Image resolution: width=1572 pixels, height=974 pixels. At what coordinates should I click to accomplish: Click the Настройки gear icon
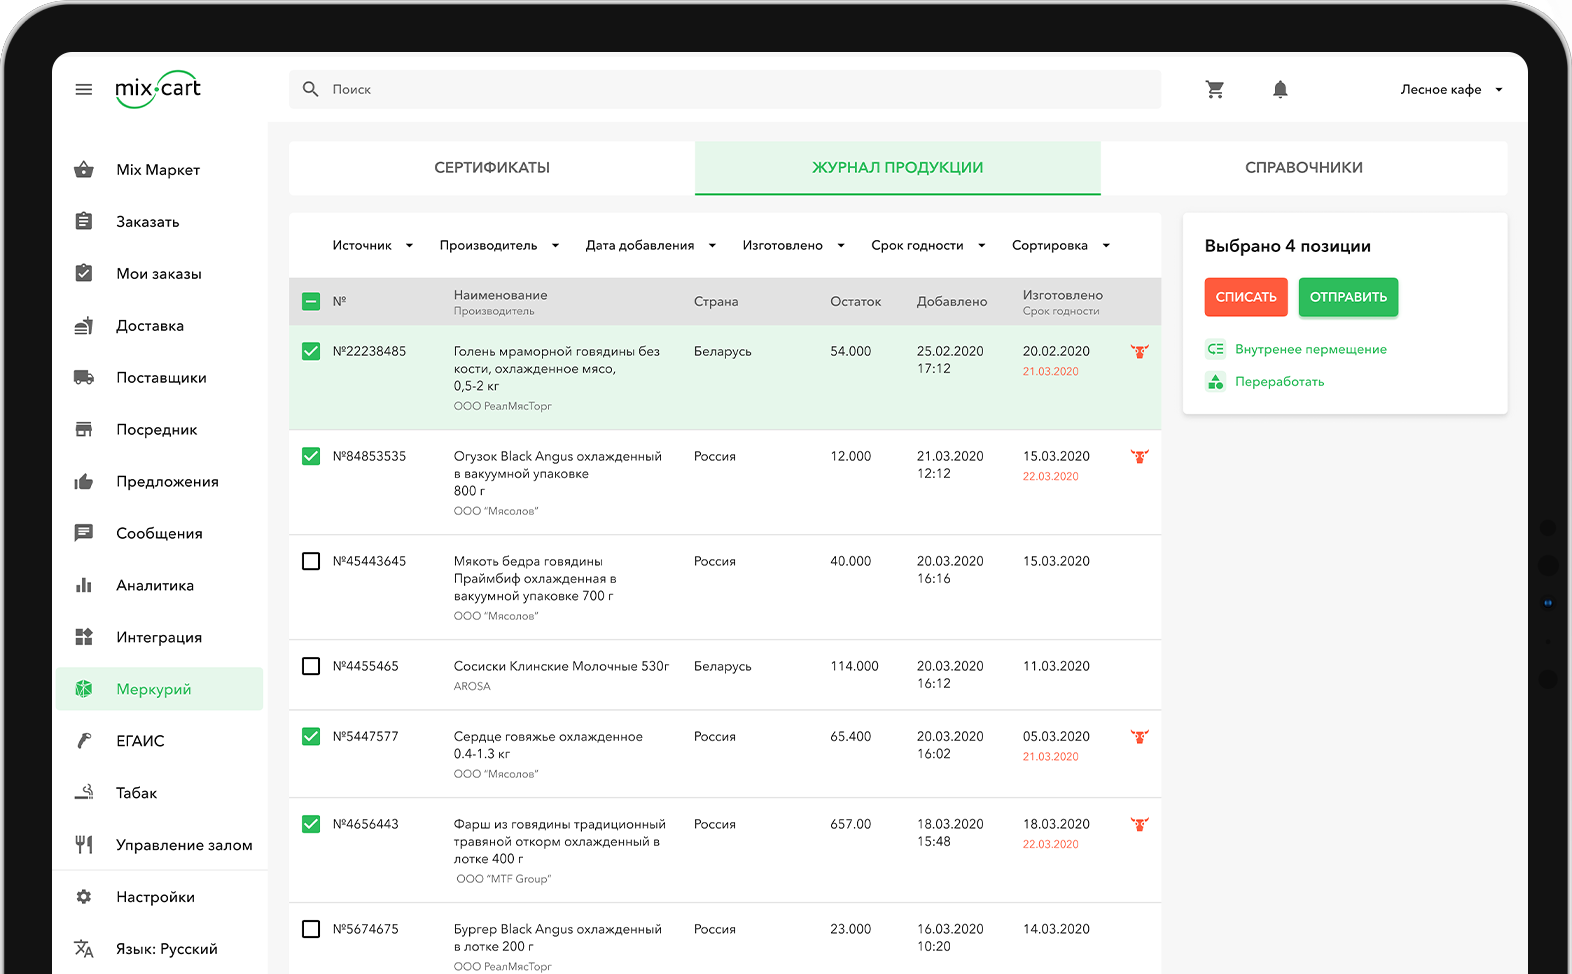click(x=84, y=897)
